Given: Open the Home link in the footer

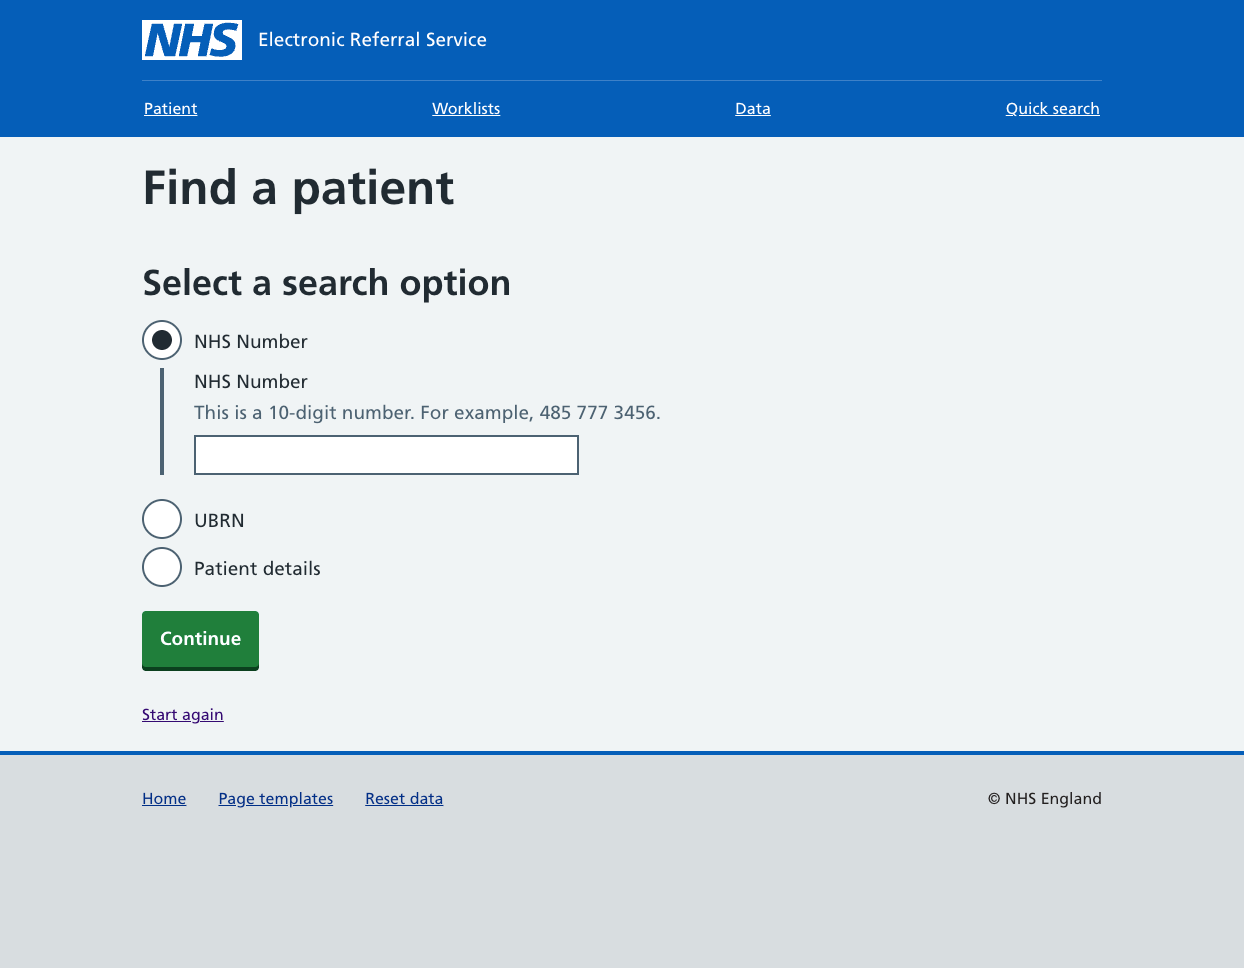Looking at the screenshot, I should (x=164, y=799).
